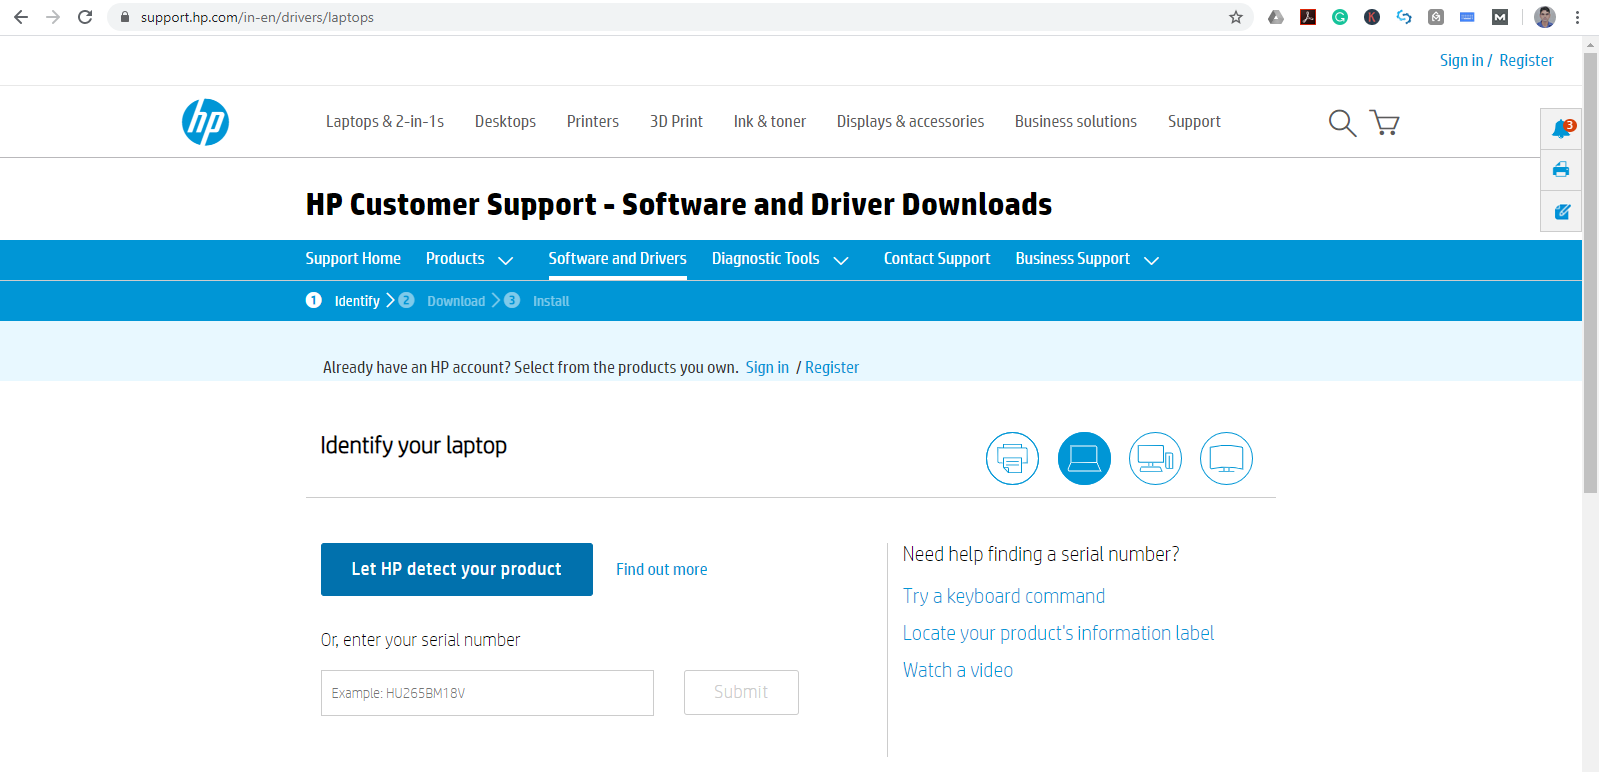Viewport: 1599px width, 772px height.
Task: Open the M-labeled extension icon in the toolbar
Action: tap(1500, 17)
